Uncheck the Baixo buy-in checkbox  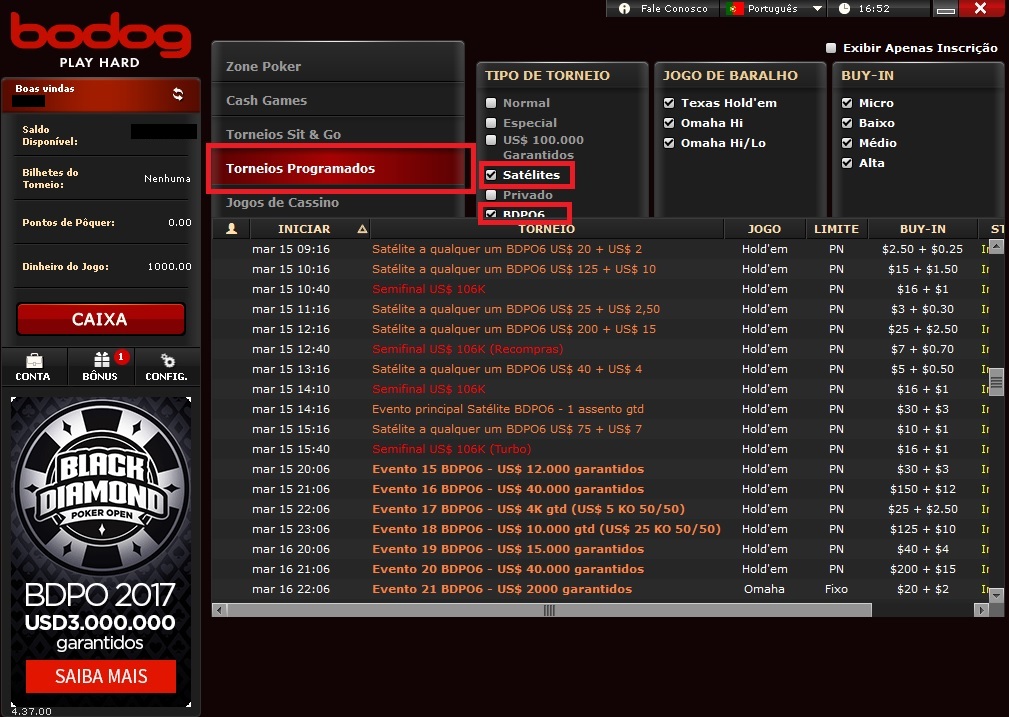[x=847, y=123]
